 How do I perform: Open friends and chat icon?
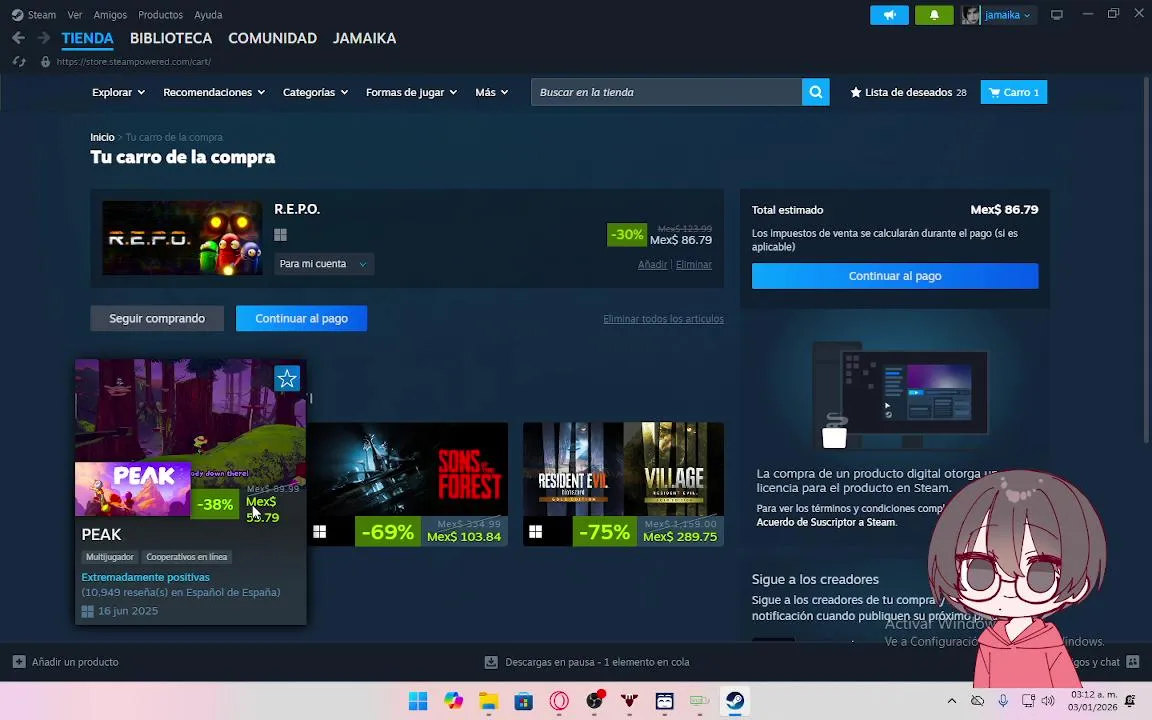[1132, 662]
